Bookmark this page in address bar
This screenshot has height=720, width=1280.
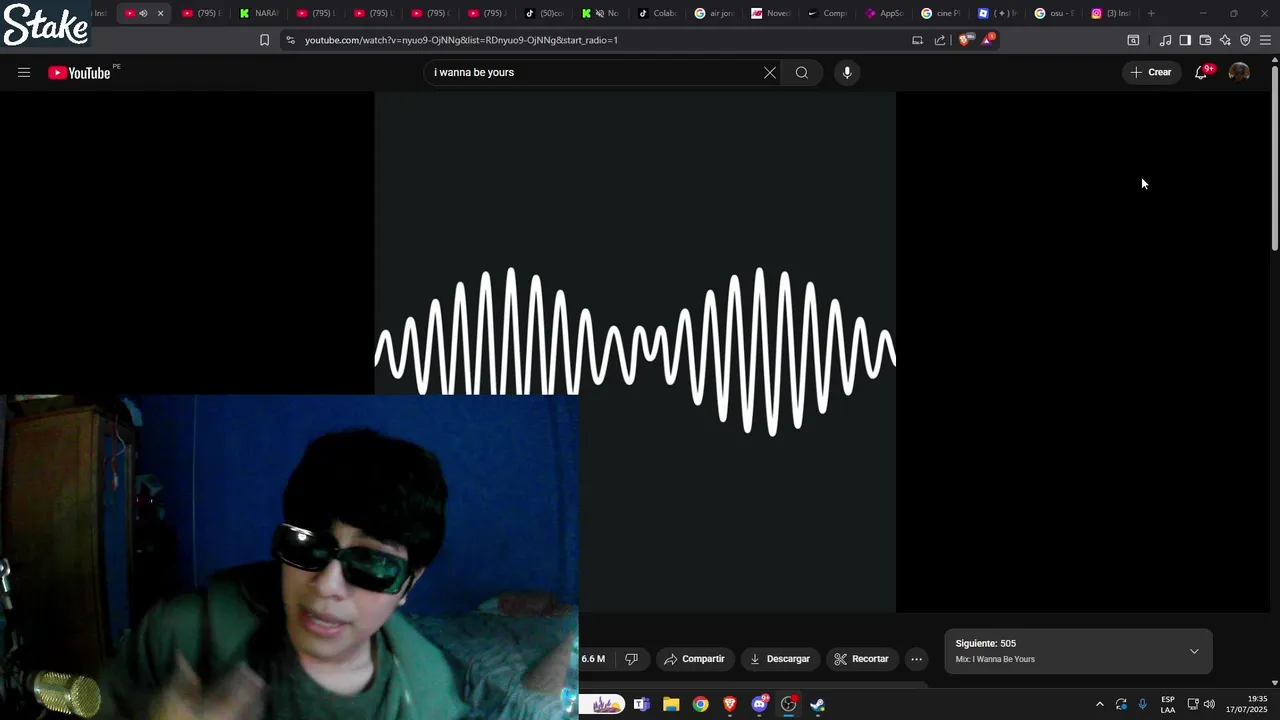tap(264, 40)
